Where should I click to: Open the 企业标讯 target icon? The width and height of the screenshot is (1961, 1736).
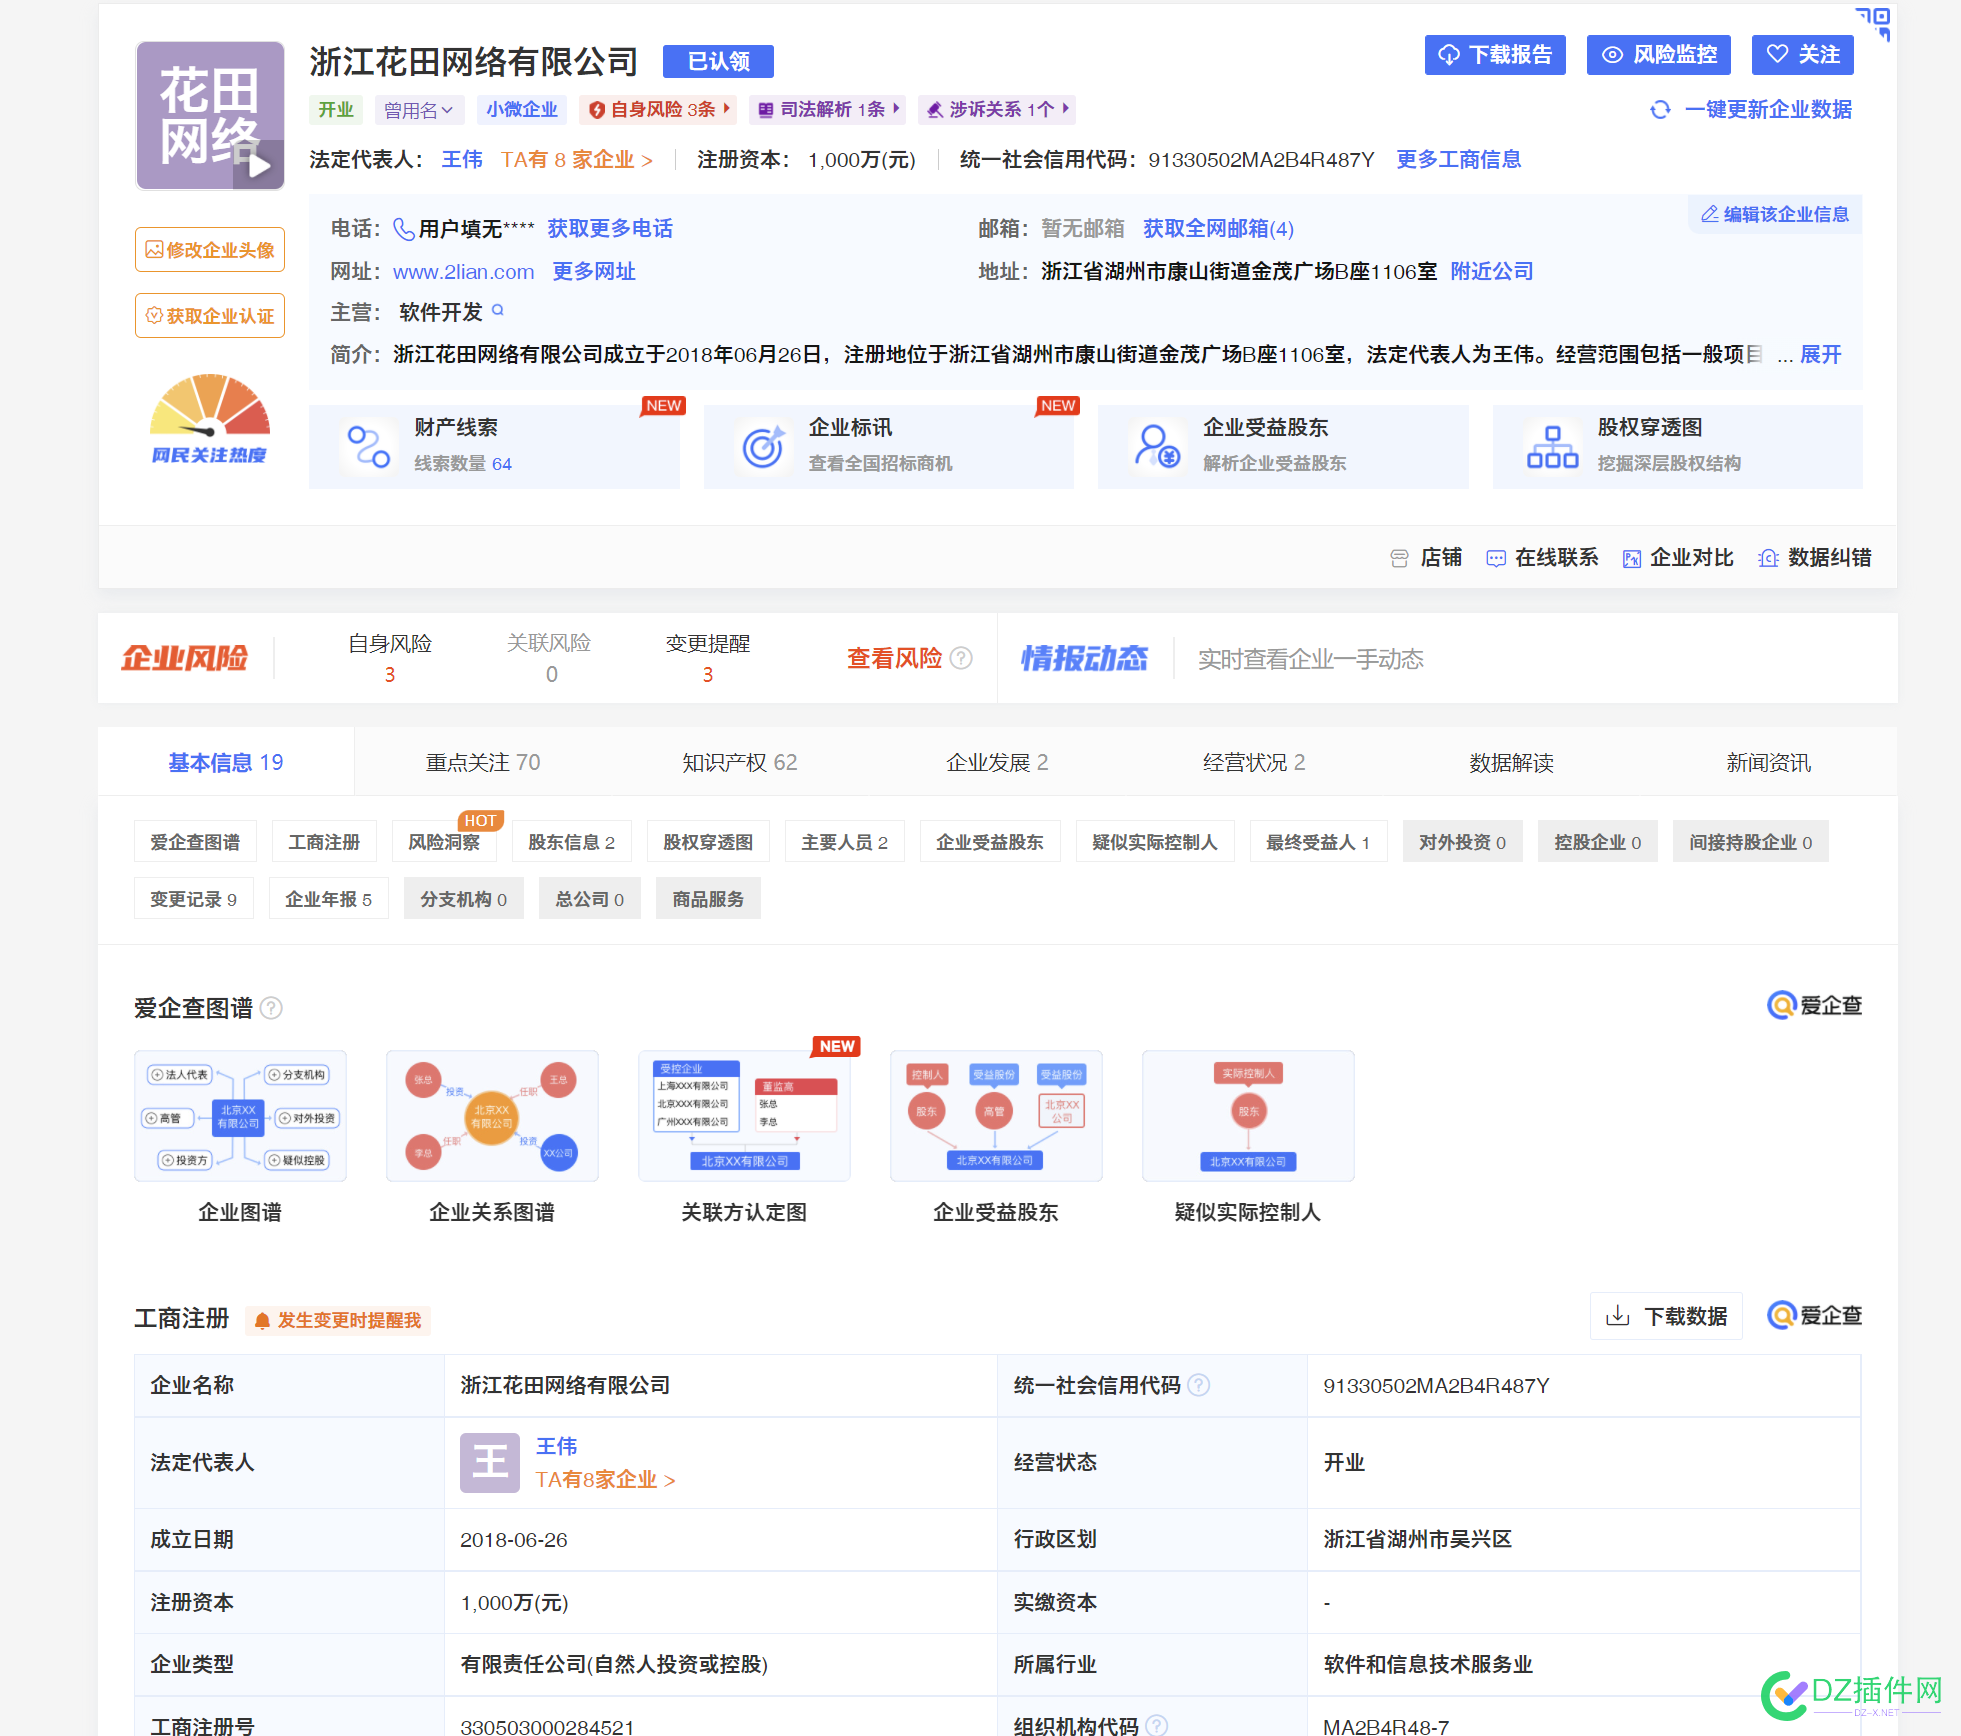pyautogui.click(x=763, y=447)
